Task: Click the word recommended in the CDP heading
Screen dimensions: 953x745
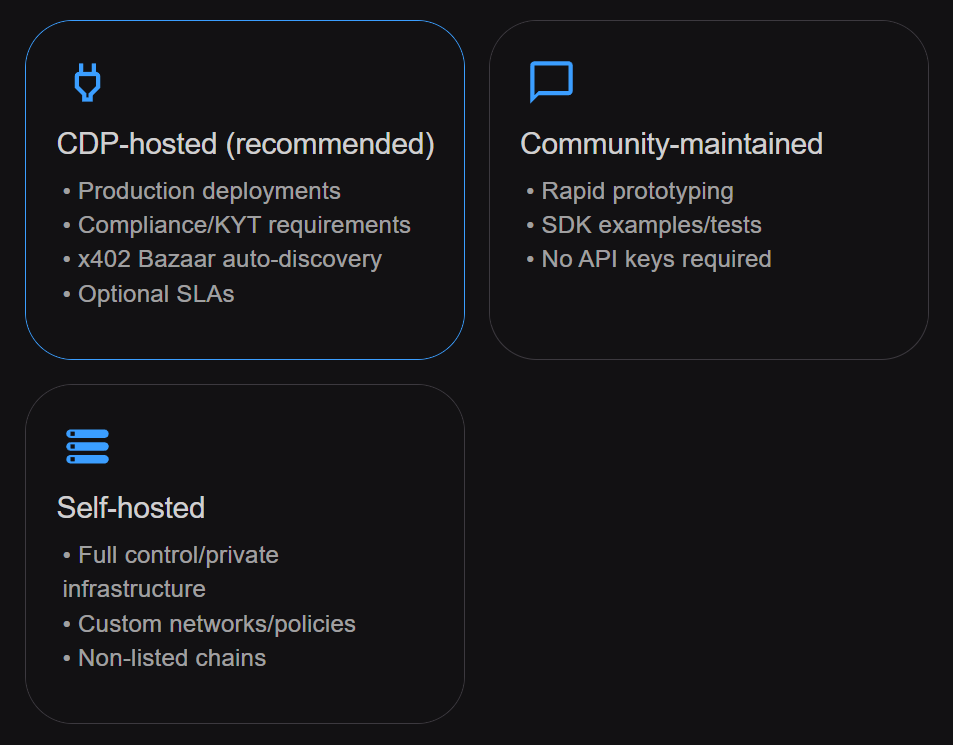Action: click(329, 144)
